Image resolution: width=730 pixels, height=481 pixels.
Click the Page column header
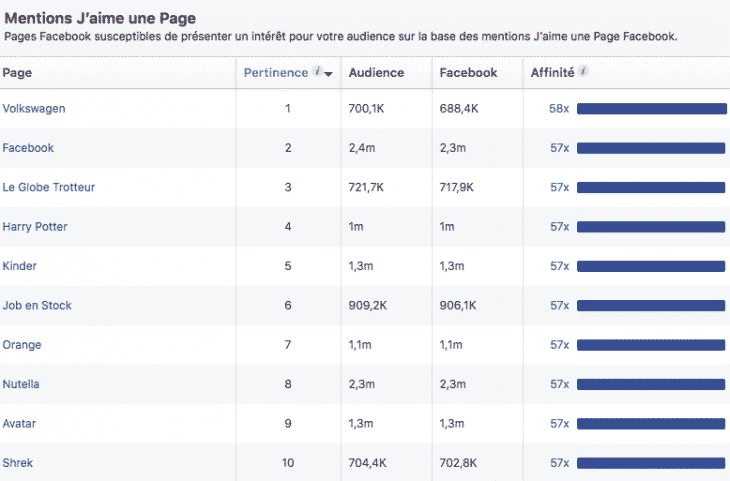[x=17, y=73]
